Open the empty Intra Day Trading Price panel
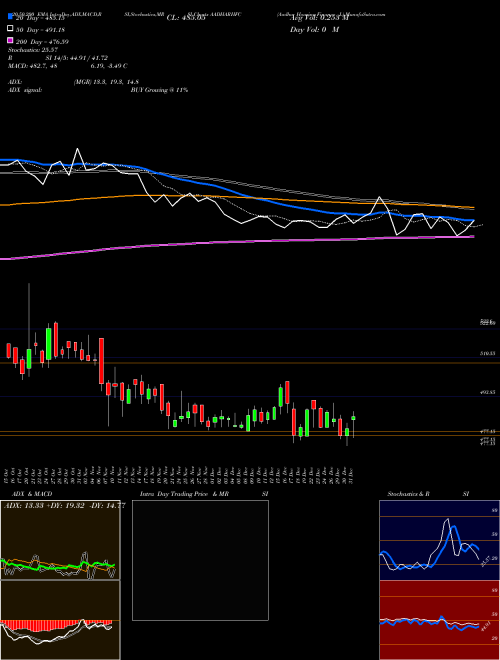The width and height of the screenshot is (500, 660). [200, 560]
